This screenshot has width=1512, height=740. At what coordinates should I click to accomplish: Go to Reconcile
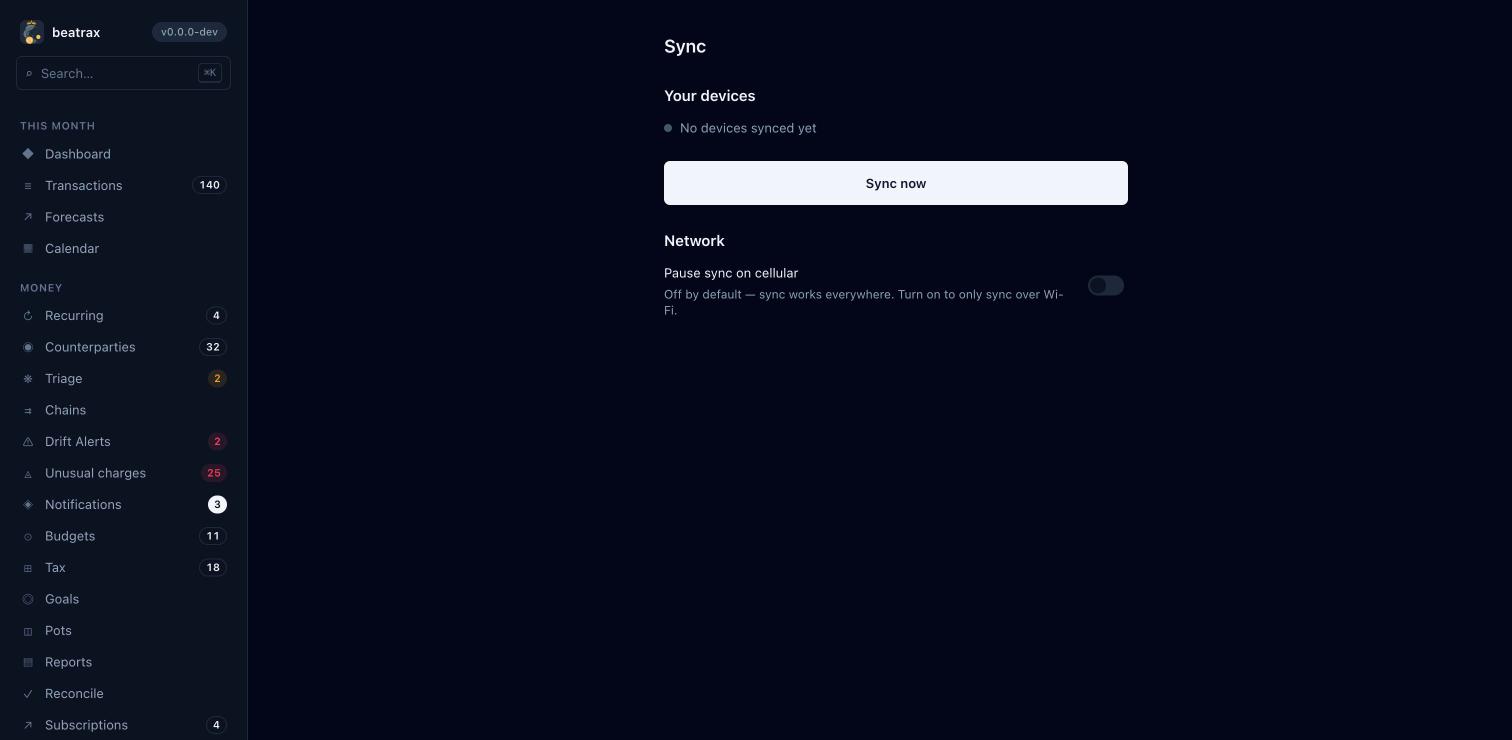point(124,694)
